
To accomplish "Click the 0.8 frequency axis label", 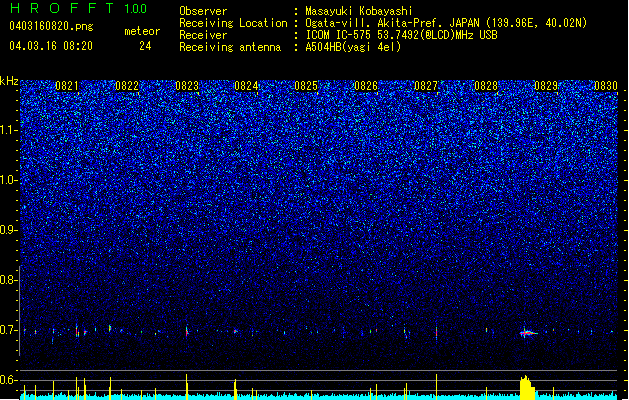I will 8,280.
